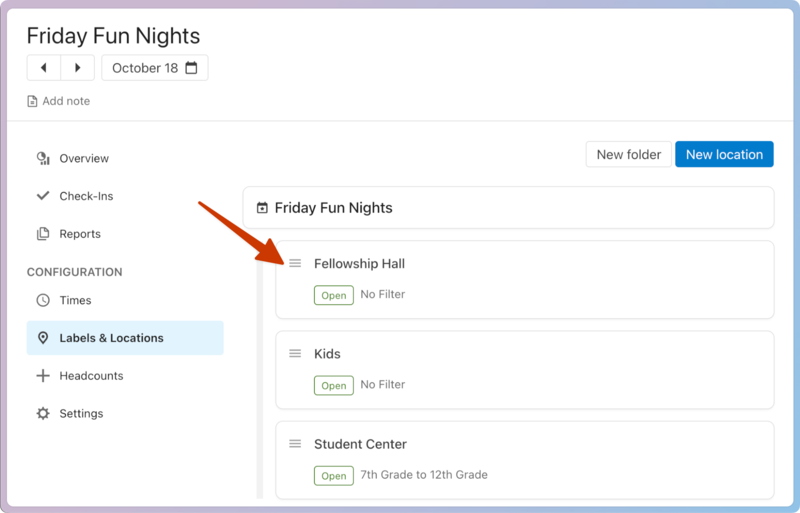
Task: Click the Fellowship Hall drag handle icon
Action: click(295, 263)
